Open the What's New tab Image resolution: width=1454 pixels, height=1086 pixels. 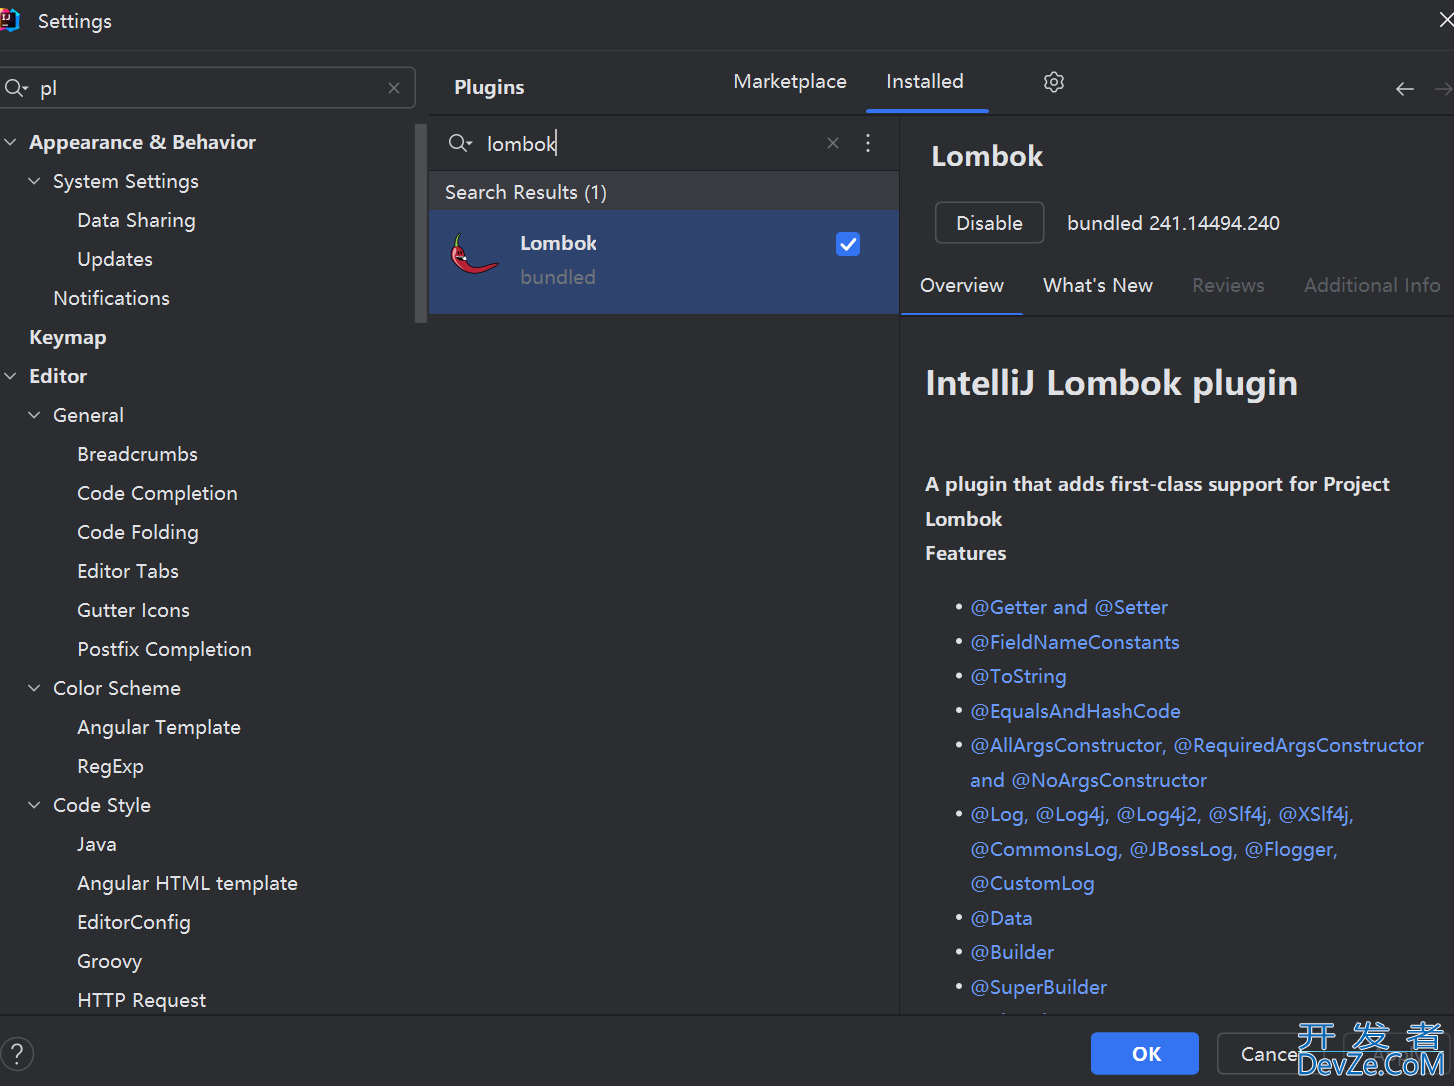coord(1098,286)
